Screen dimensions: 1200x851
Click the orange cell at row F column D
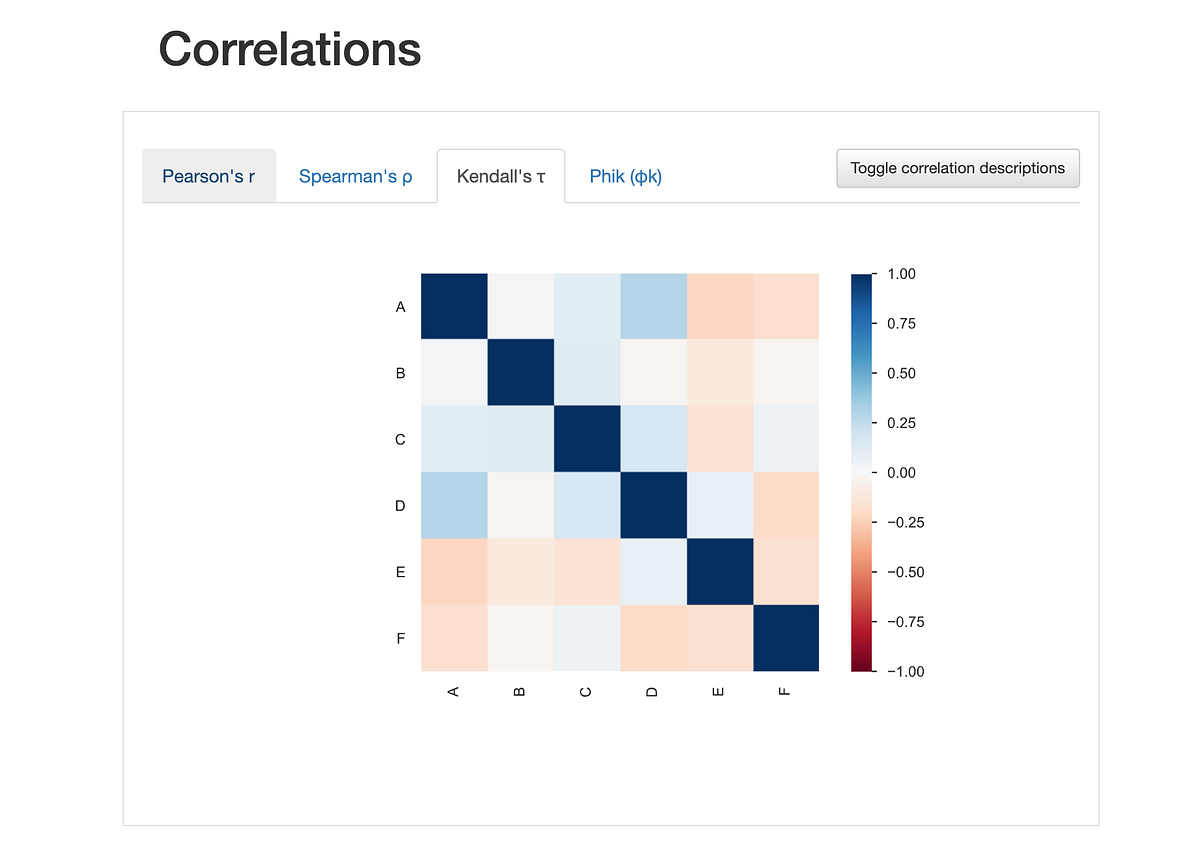pos(653,638)
